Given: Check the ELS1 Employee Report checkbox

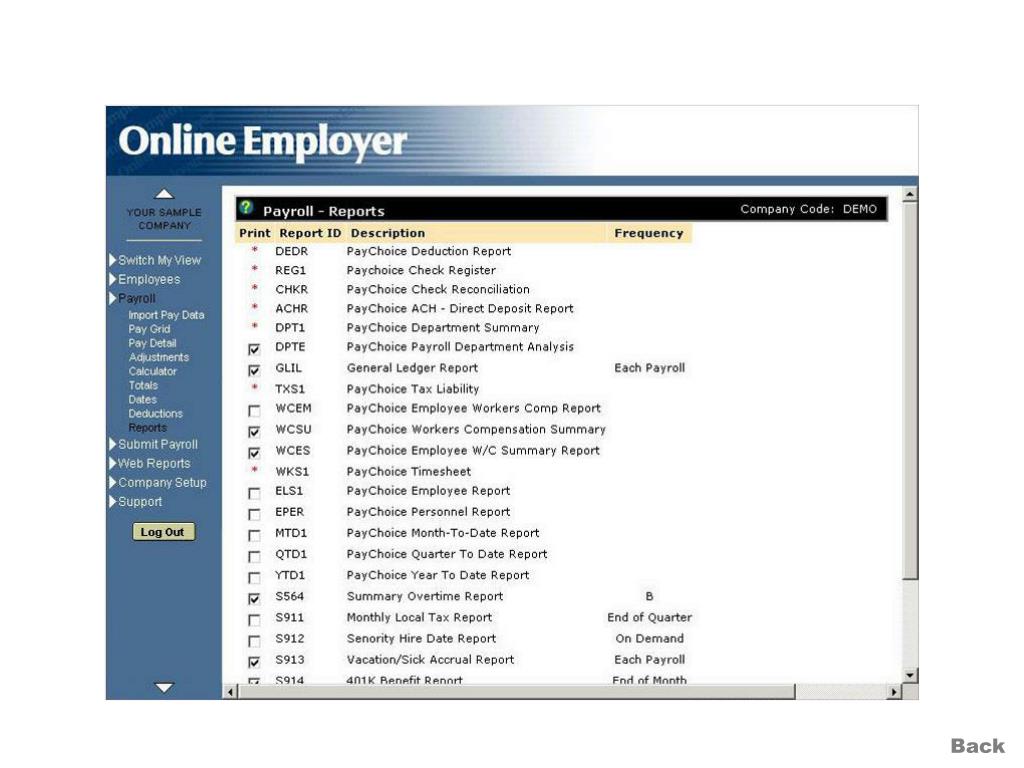Looking at the screenshot, I should click(254, 493).
